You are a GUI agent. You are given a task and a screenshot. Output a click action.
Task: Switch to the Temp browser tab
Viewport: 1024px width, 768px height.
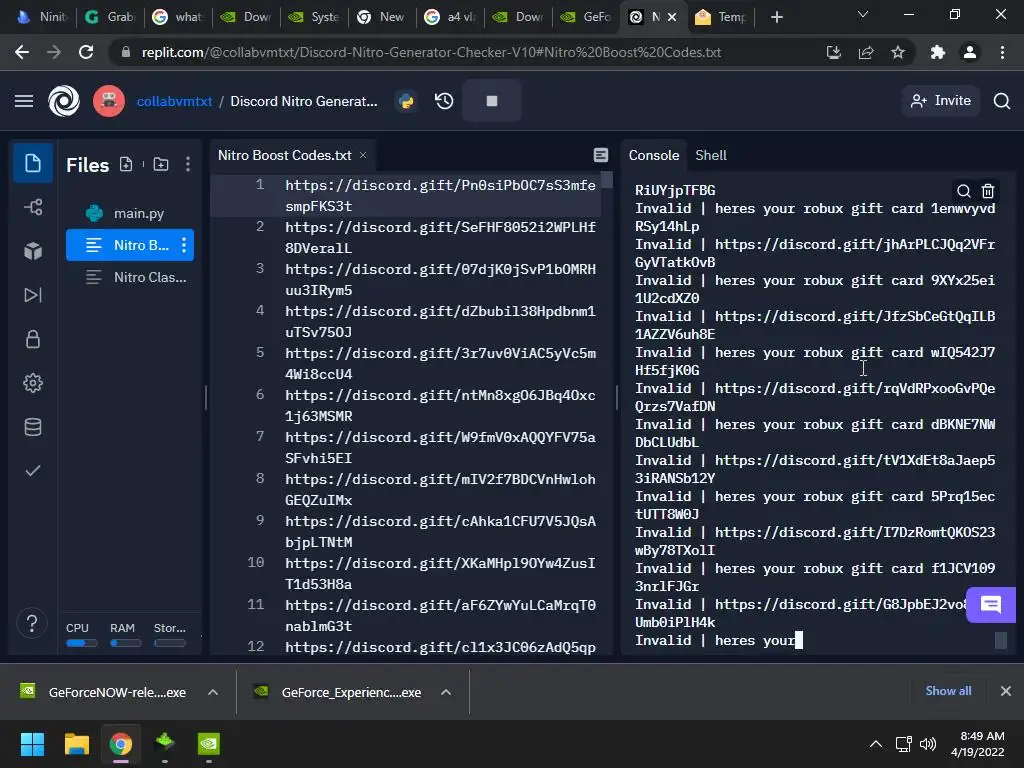coord(721,17)
